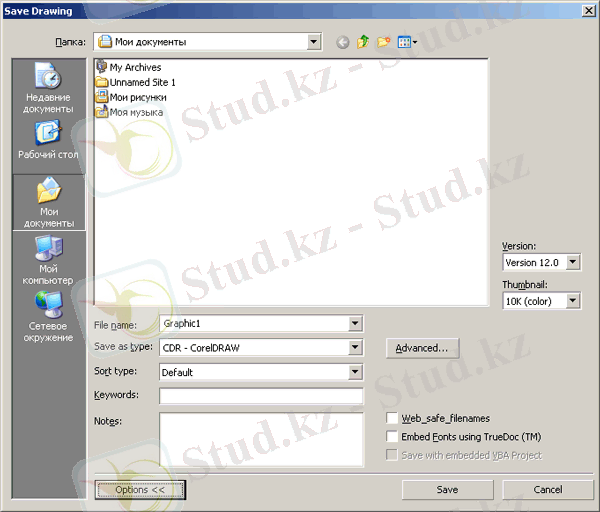
Task: Go back using the Back arrow icon
Action: tap(342, 42)
